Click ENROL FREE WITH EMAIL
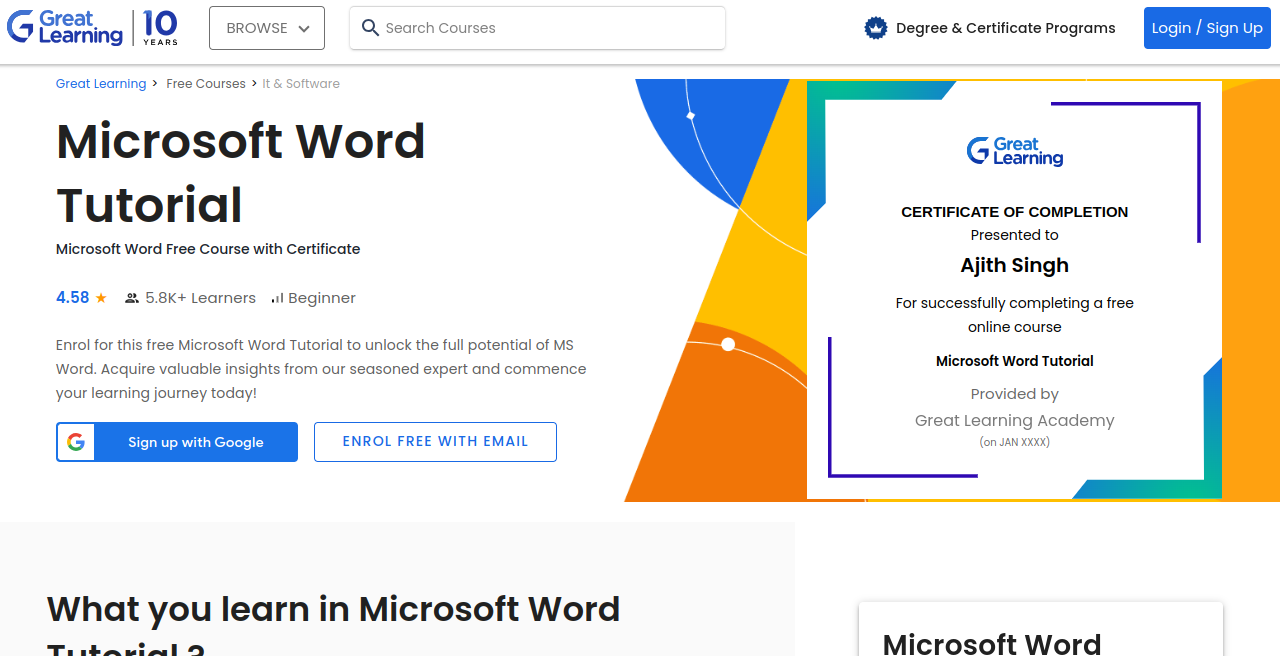The width and height of the screenshot is (1280, 656). click(435, 441)
